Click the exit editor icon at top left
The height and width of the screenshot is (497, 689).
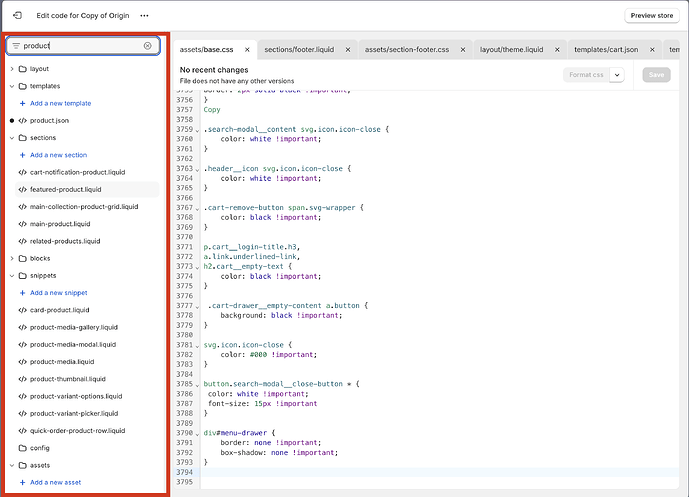(x=17, y=16)
